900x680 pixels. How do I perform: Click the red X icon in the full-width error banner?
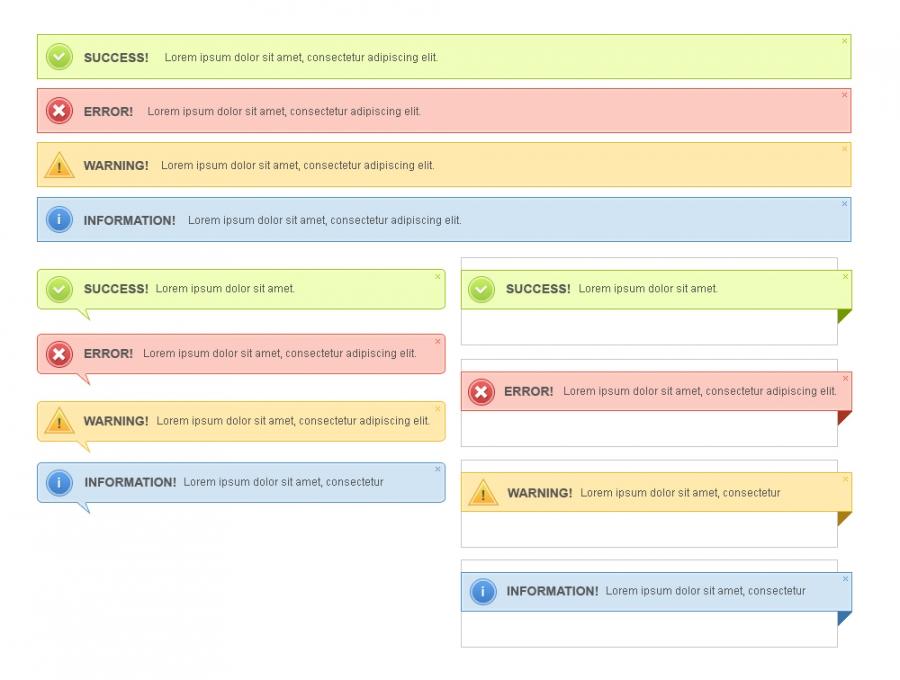click(60, 111)
